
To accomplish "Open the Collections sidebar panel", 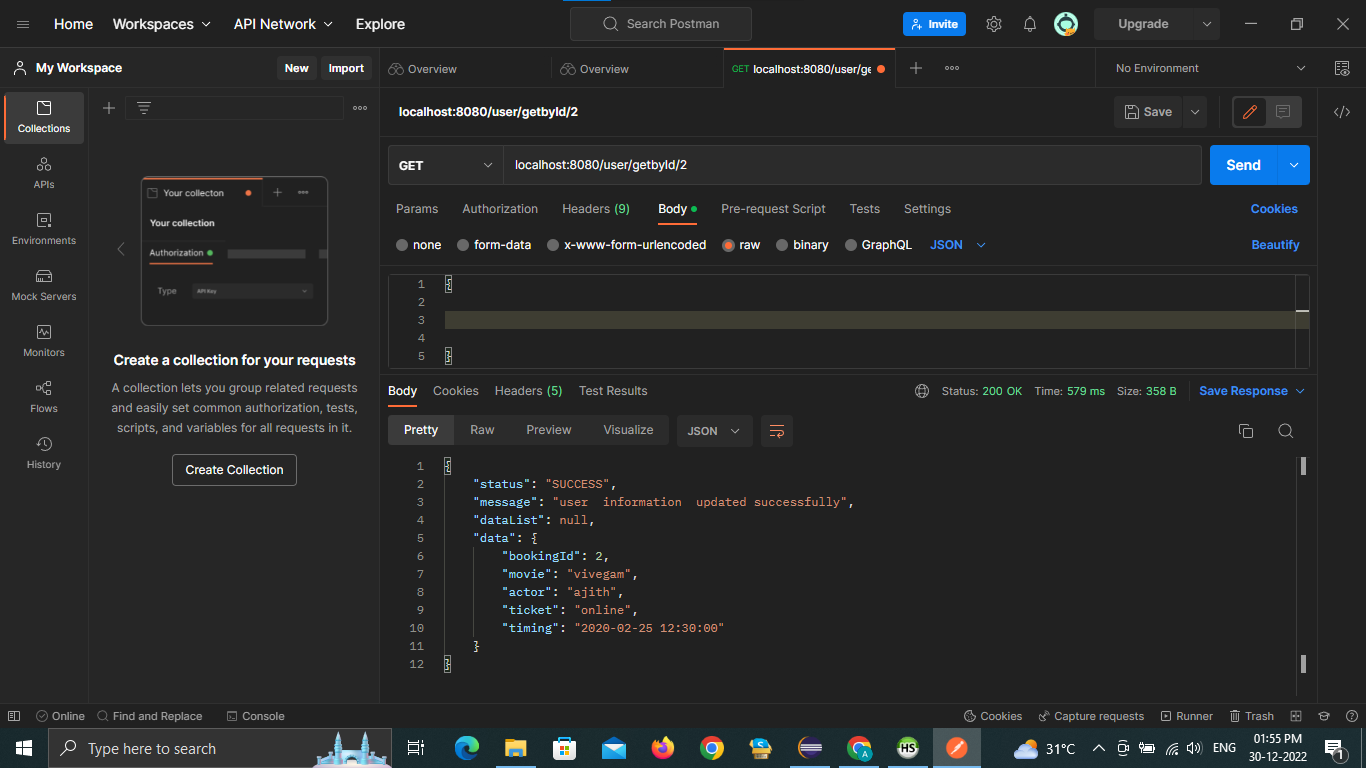I will pyautogui.click(x=44, y=117).
